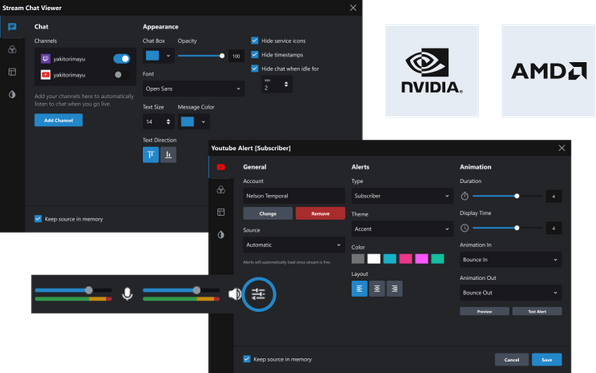Click the microphone volume slider knob
The image size is (596, 373).
[89, 290]
